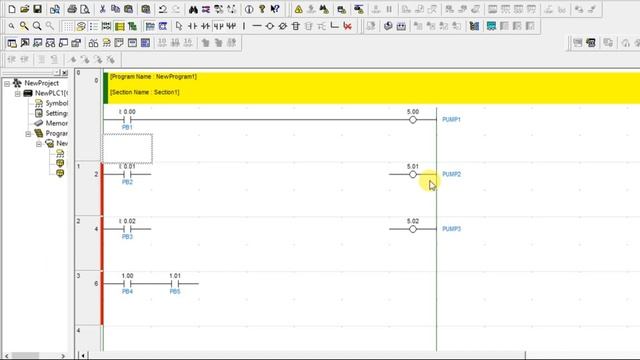Paste from clipboard
640x360 pixels.
pyautogui.click(x=129, y=9)
